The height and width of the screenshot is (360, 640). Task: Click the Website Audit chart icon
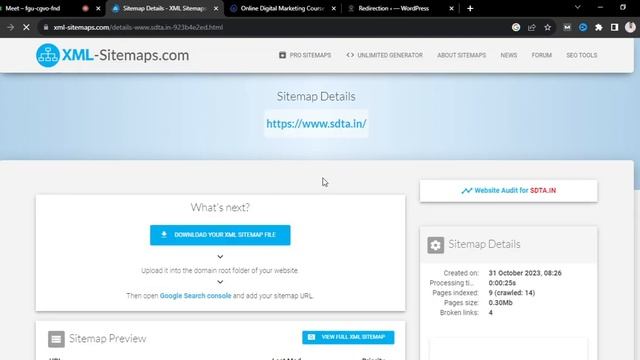pyautogui.click(x=467, y=191)
